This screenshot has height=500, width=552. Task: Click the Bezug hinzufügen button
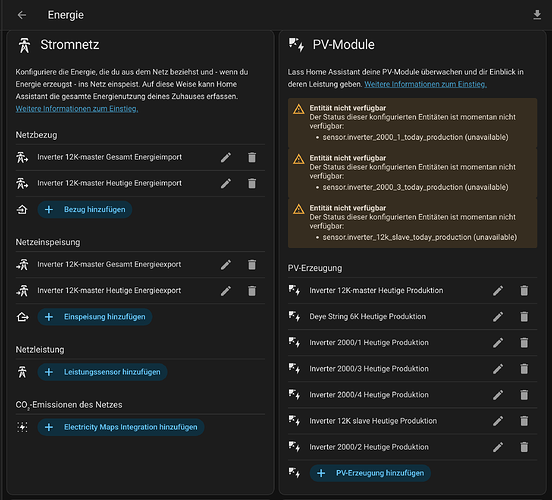tap(85, 210)
